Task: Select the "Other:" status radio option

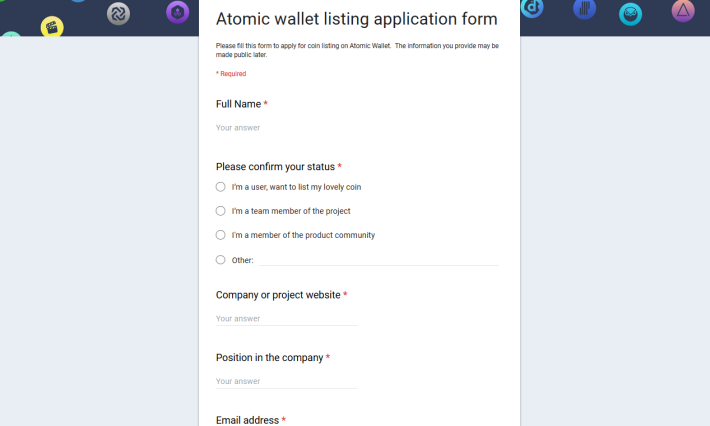Action: (x=221, y=260)
